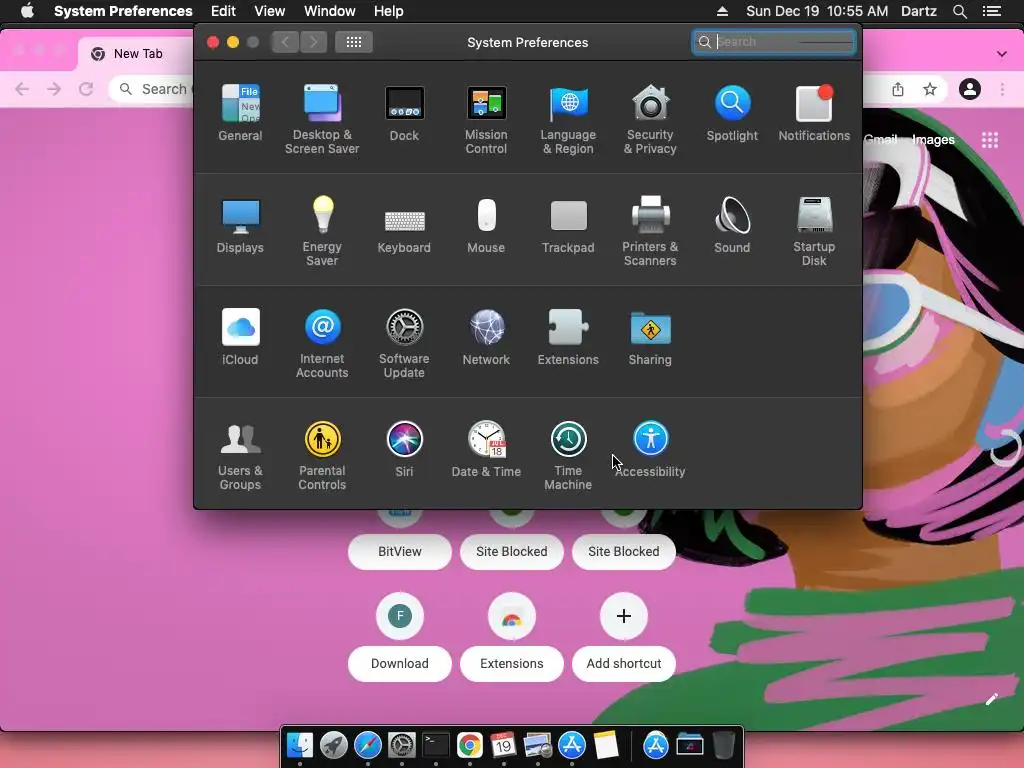Open Energy Saver pane
The height and width of the screenshot is (768, 1024).
(x=322, y=231)
